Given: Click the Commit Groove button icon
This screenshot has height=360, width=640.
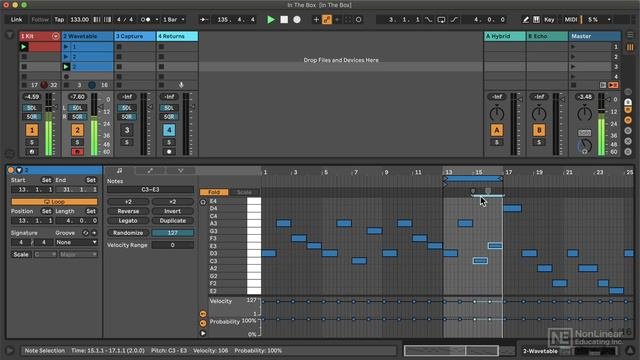Looking at the screenshot, I should pyautogui.click(x=94, y=233).
